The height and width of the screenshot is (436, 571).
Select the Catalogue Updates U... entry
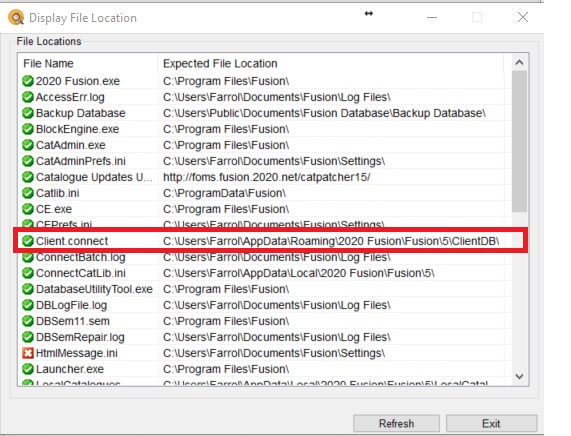click(94, 177)
